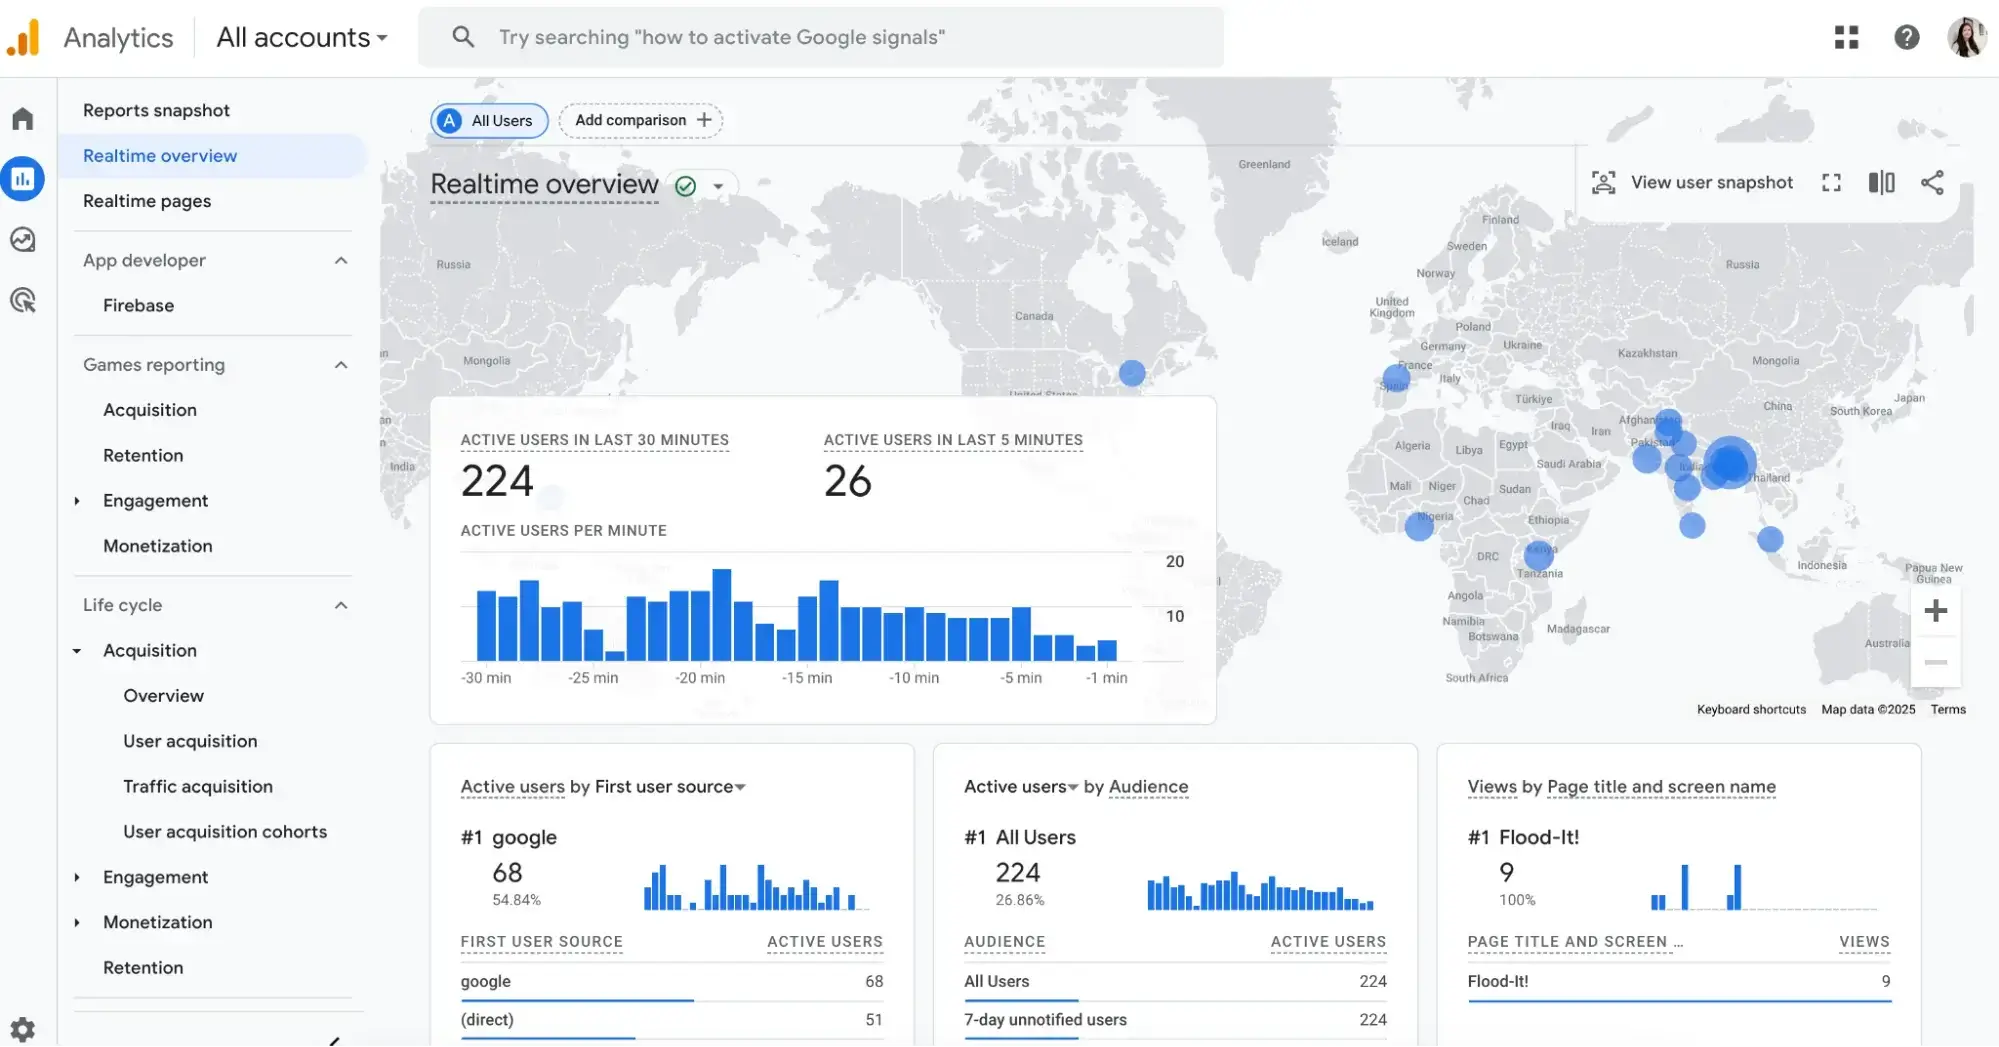Image resolution: width=1999 pixels, height=1047 pixels.
Task: Click the search bar at the top
Action: [820, 37]
